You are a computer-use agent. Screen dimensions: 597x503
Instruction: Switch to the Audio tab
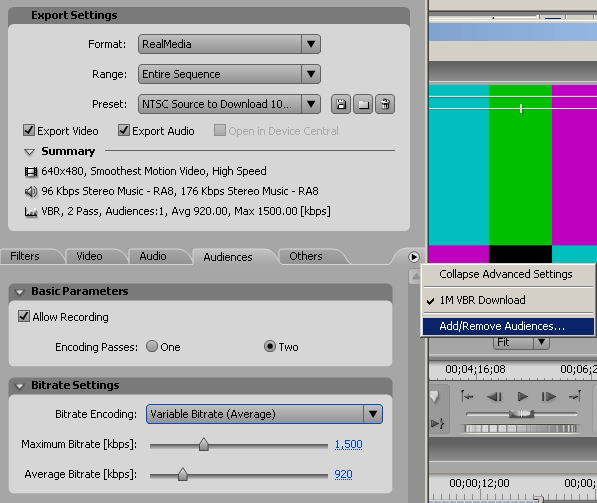click(153, 256)
